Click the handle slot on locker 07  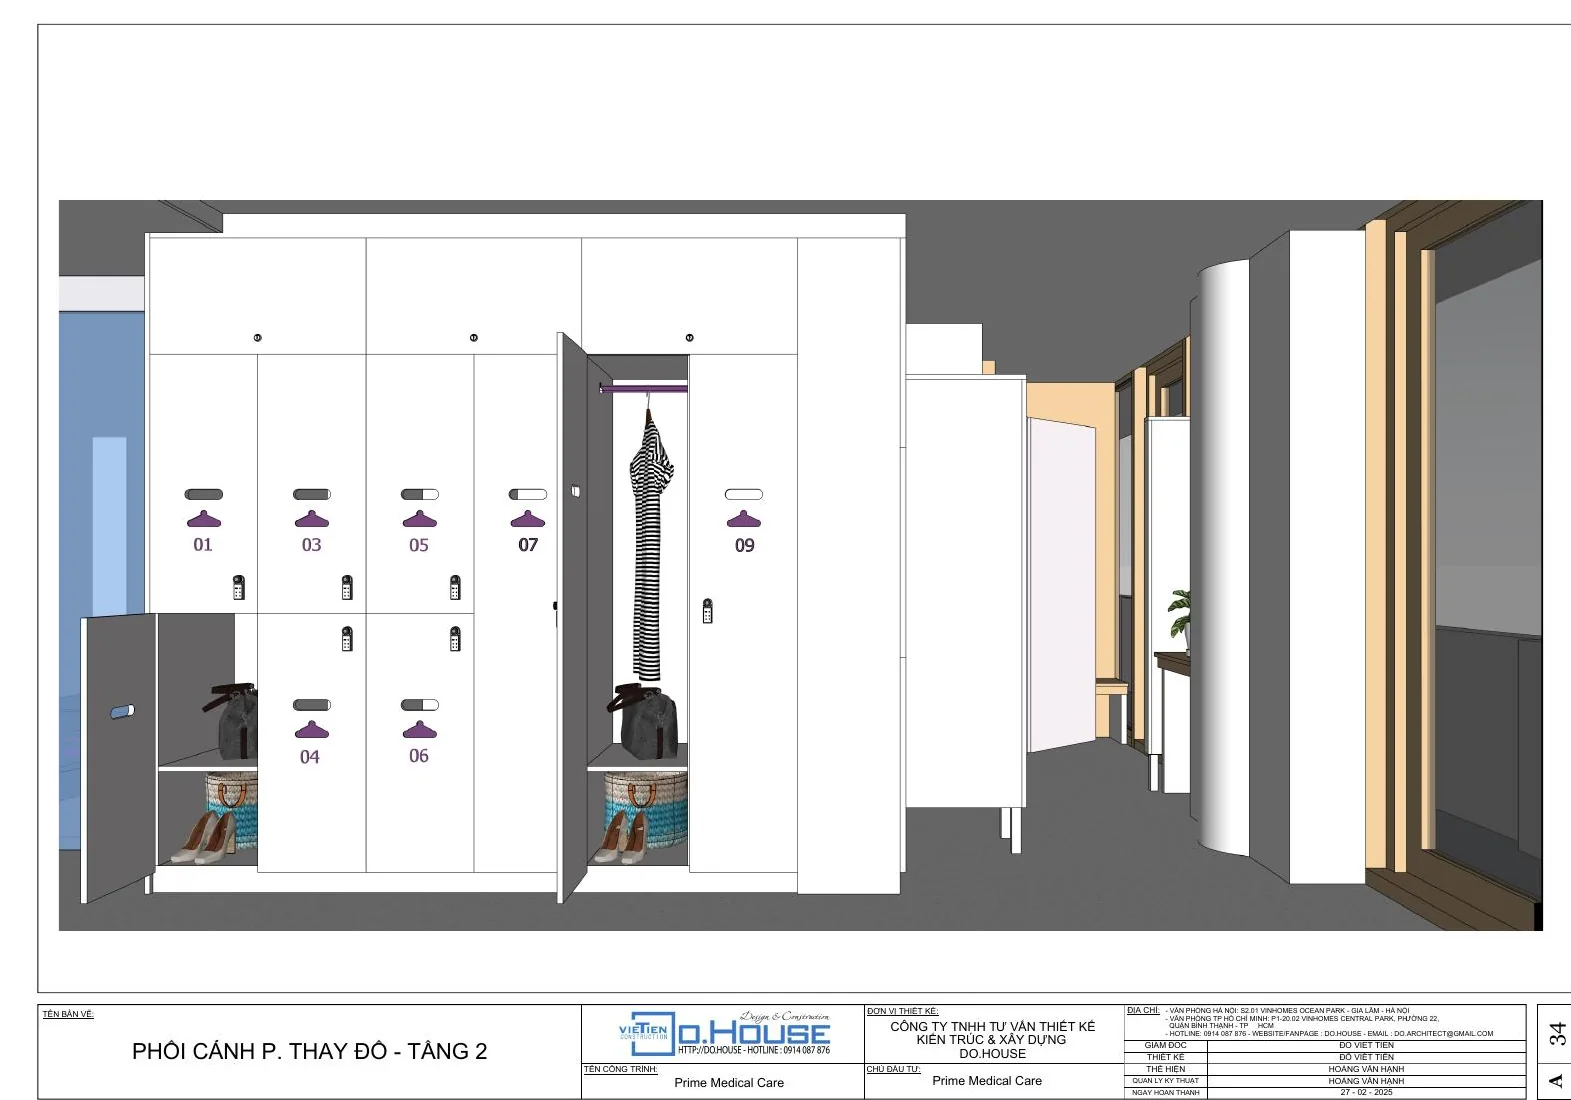(x=528, y=494)
